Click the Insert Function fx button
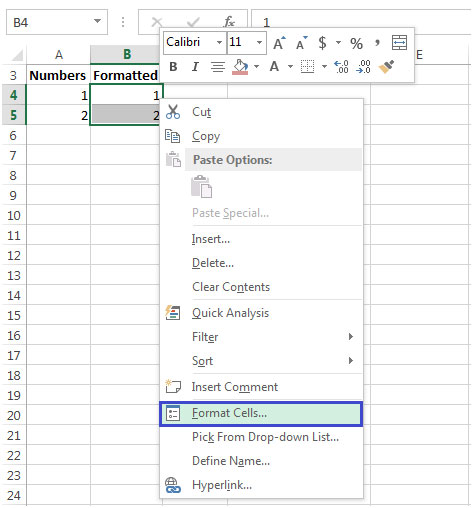473x508 pixels. [229, 22]
